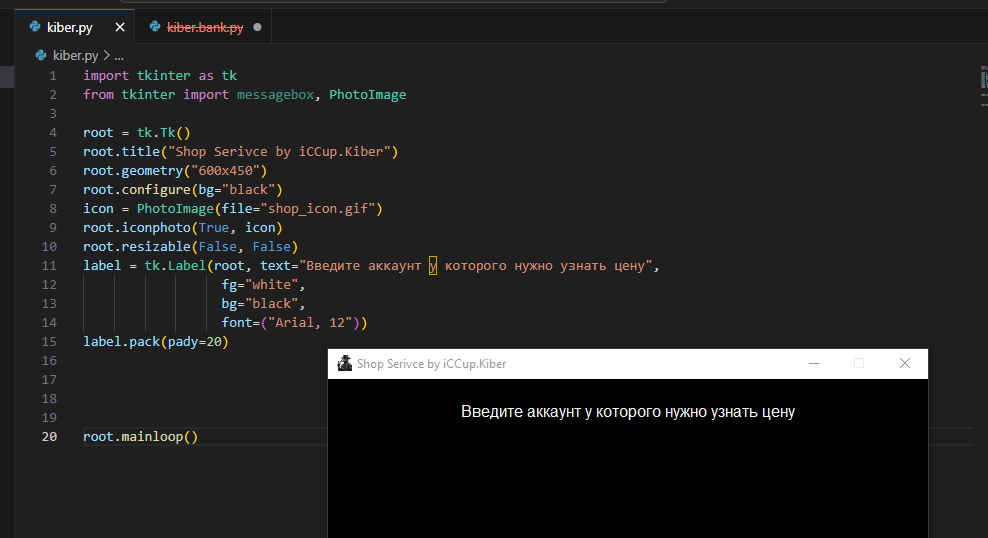Place cursor on line number 20
Image resolution: width=988 pixels, height=538 pixels.
coord(49,437)
